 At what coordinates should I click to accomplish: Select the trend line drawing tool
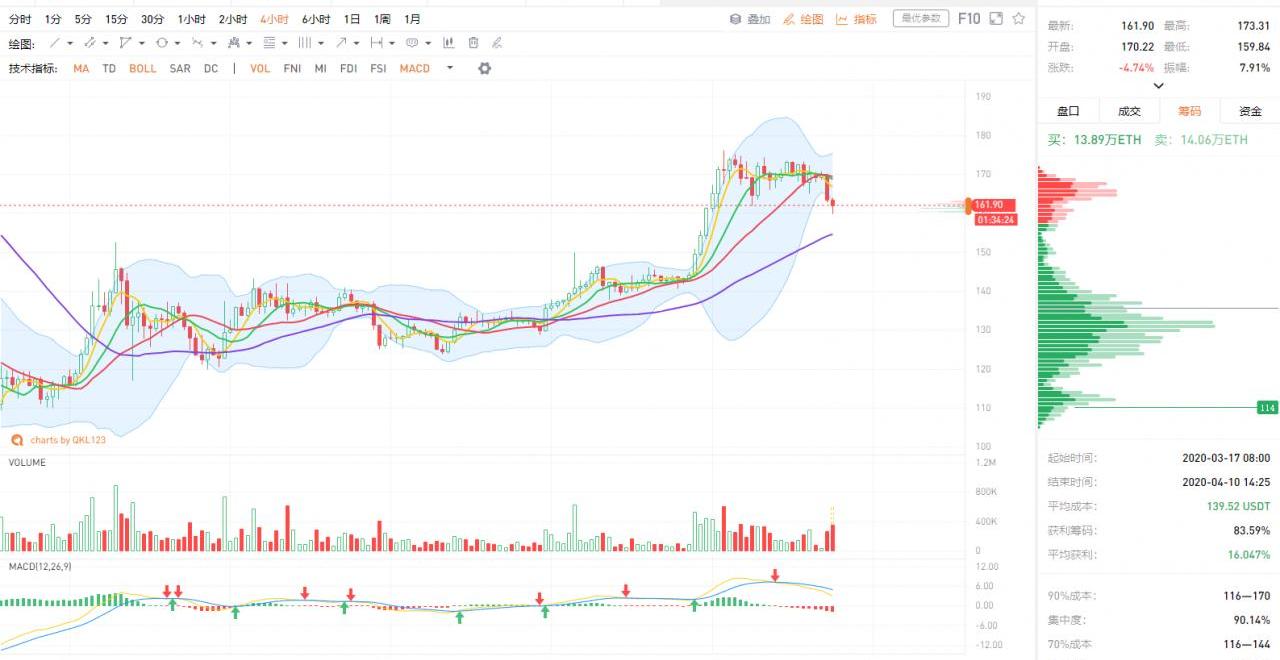point(55,43)
